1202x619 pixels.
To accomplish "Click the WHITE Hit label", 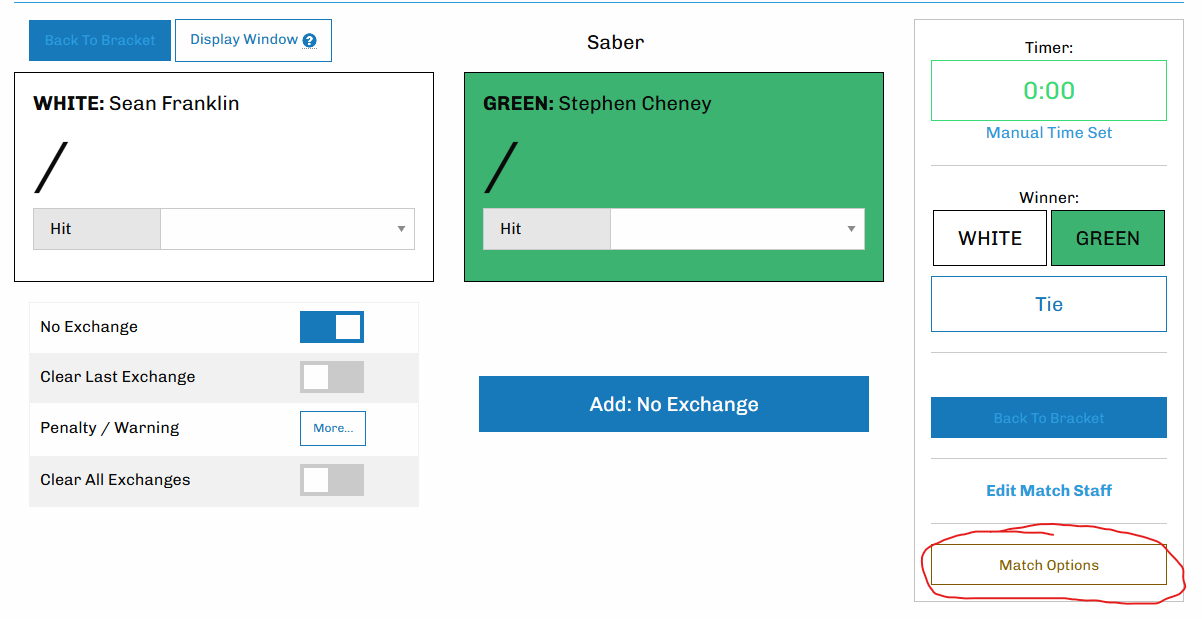I will 97,229.
